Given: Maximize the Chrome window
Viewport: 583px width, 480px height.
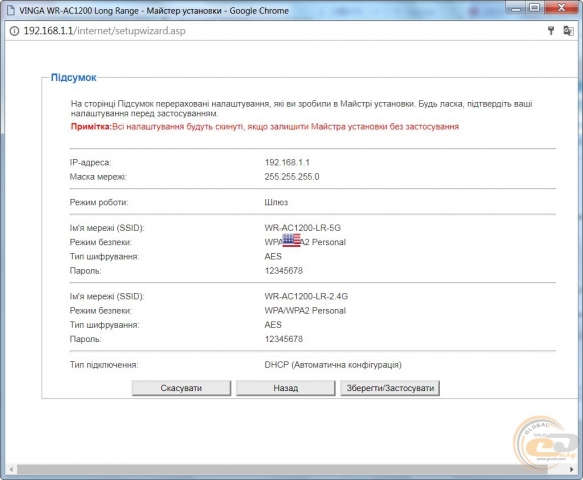Looking at the screenshot, I should (534, 8).
